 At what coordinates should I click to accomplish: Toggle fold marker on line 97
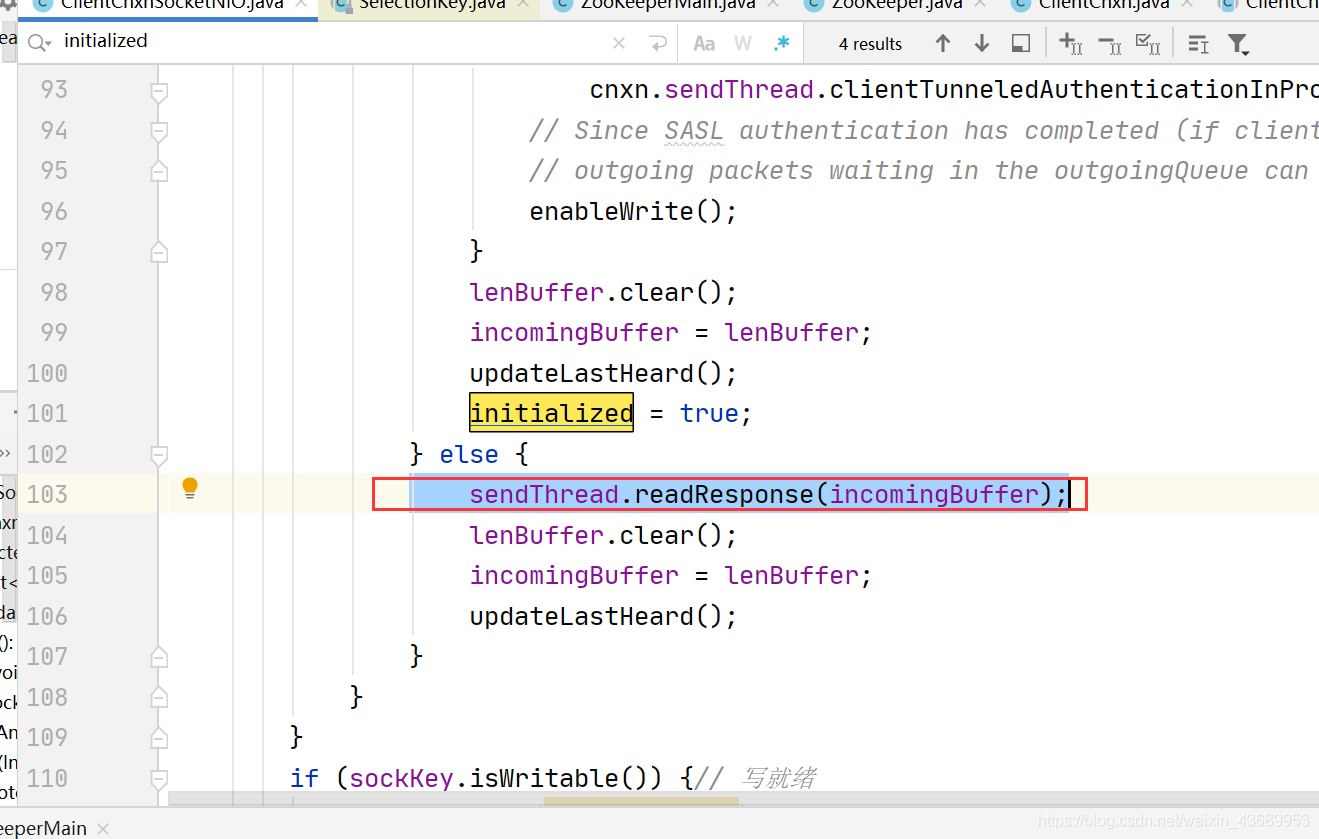(158, 252)
